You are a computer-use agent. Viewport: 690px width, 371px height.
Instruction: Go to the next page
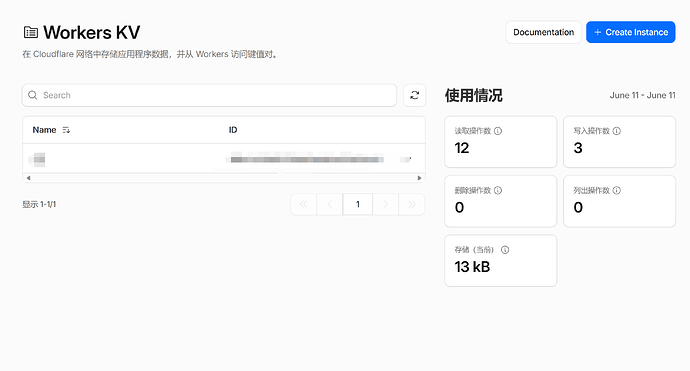point(385,204)
